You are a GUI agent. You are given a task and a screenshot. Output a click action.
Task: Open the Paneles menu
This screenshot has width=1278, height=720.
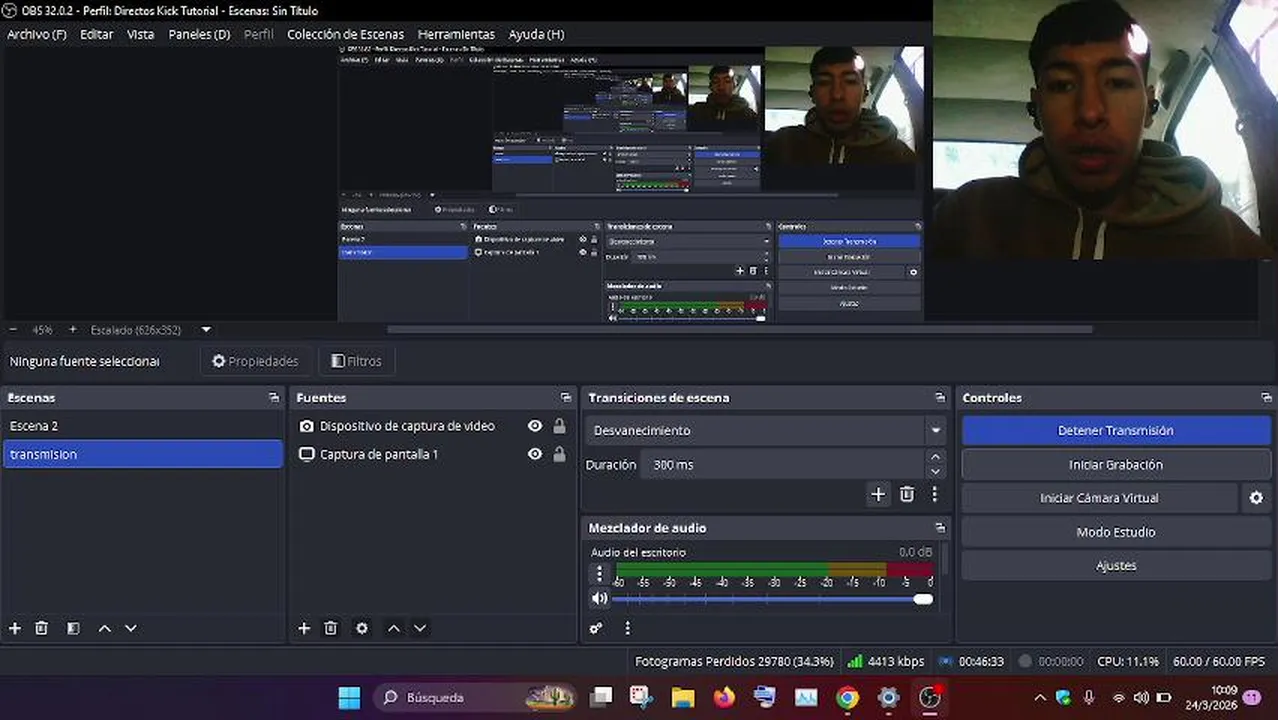pos(199,34)
